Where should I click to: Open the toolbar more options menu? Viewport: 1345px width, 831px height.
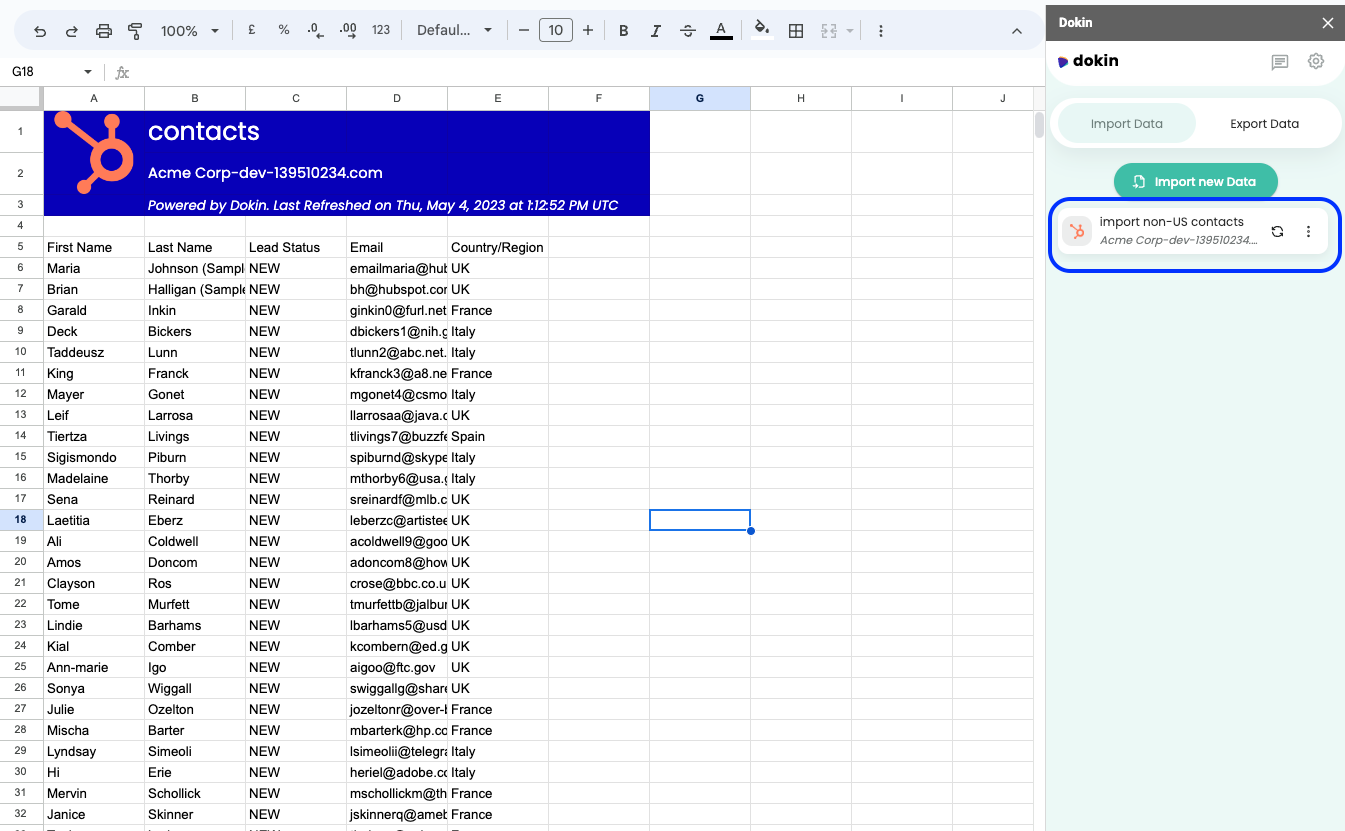(881, 31)
